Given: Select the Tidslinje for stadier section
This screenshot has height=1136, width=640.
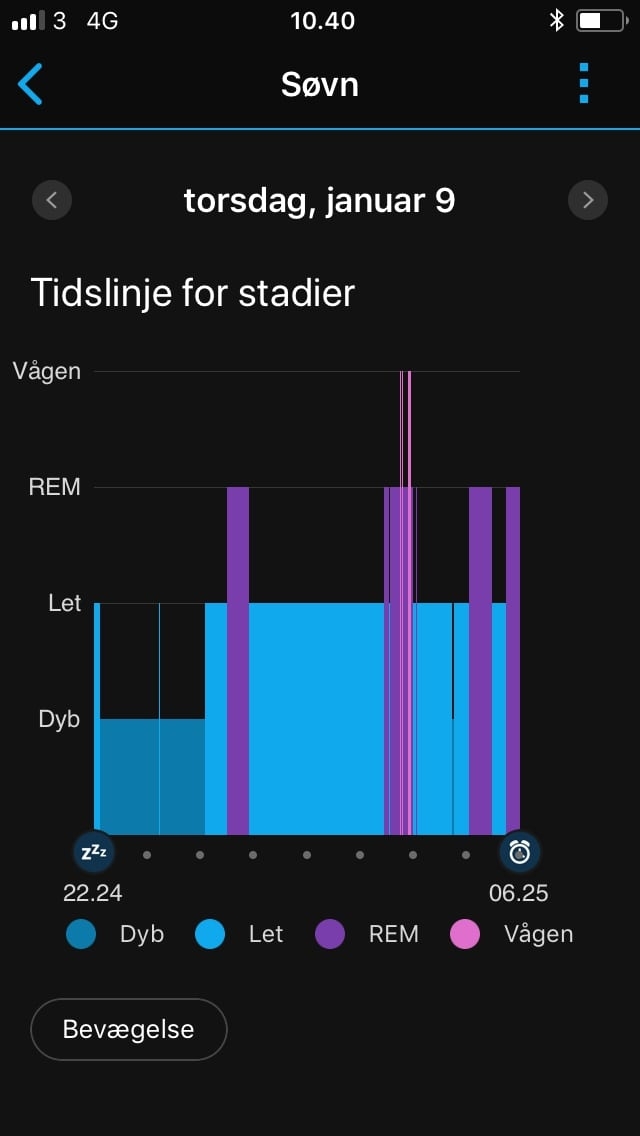Looking at the screenshot, I should pyautogui.click(x=193, y=292).
